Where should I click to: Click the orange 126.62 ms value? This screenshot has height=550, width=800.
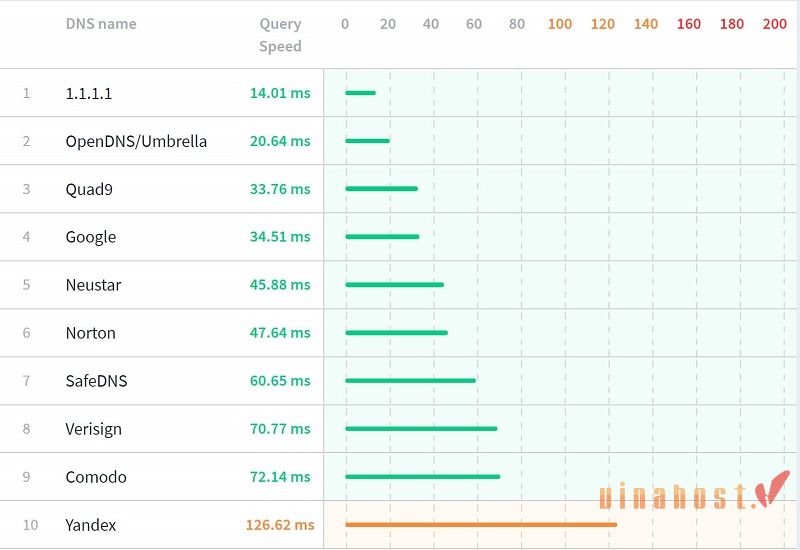coord(280,524)
